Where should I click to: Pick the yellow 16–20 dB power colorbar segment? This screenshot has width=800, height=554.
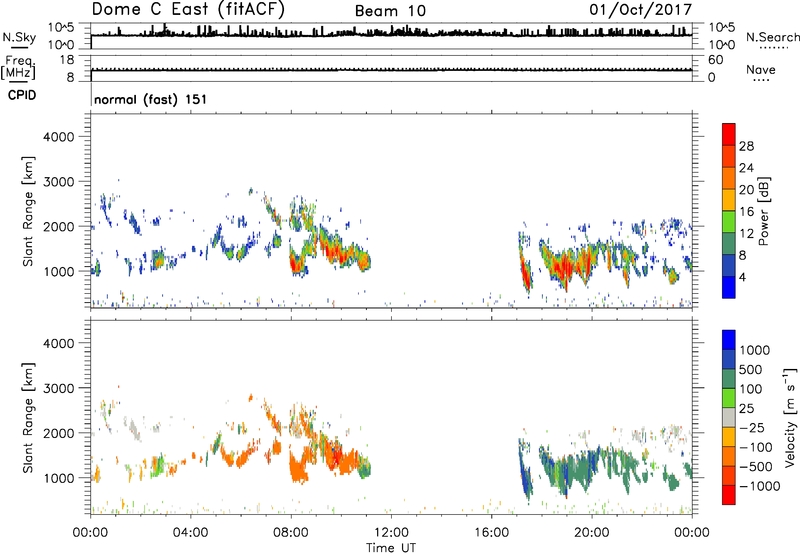729,200
